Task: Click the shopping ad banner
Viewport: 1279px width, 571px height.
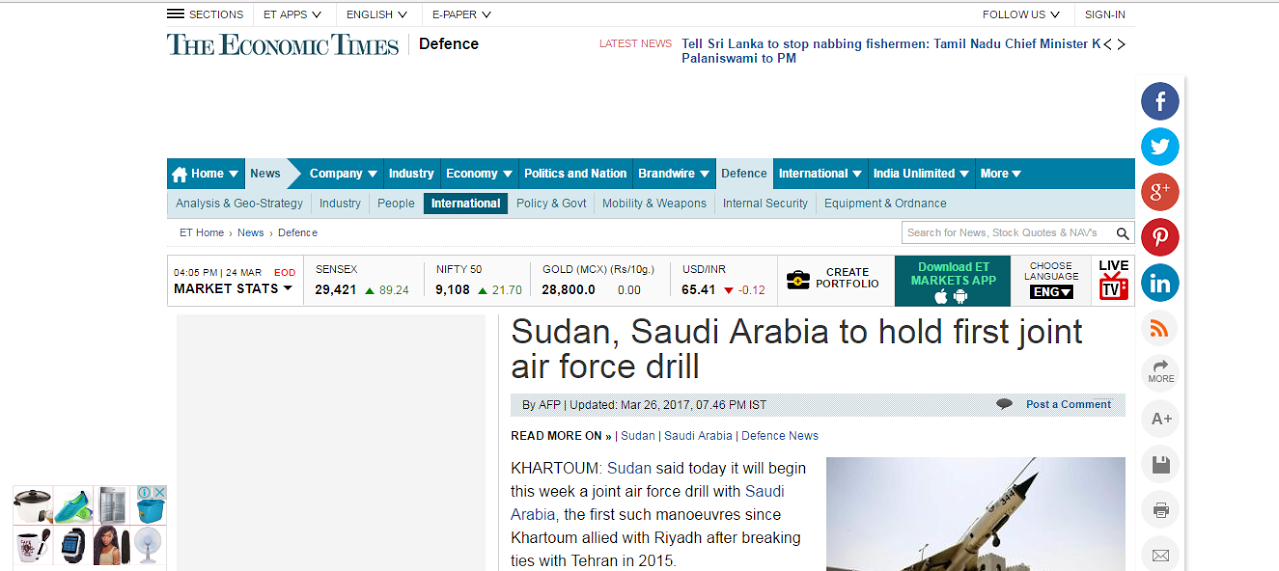Action: click(89, 526)
